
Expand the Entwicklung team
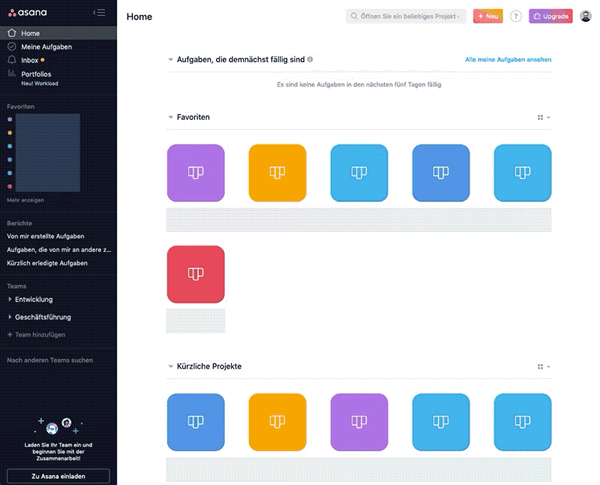tap(10, 299)
